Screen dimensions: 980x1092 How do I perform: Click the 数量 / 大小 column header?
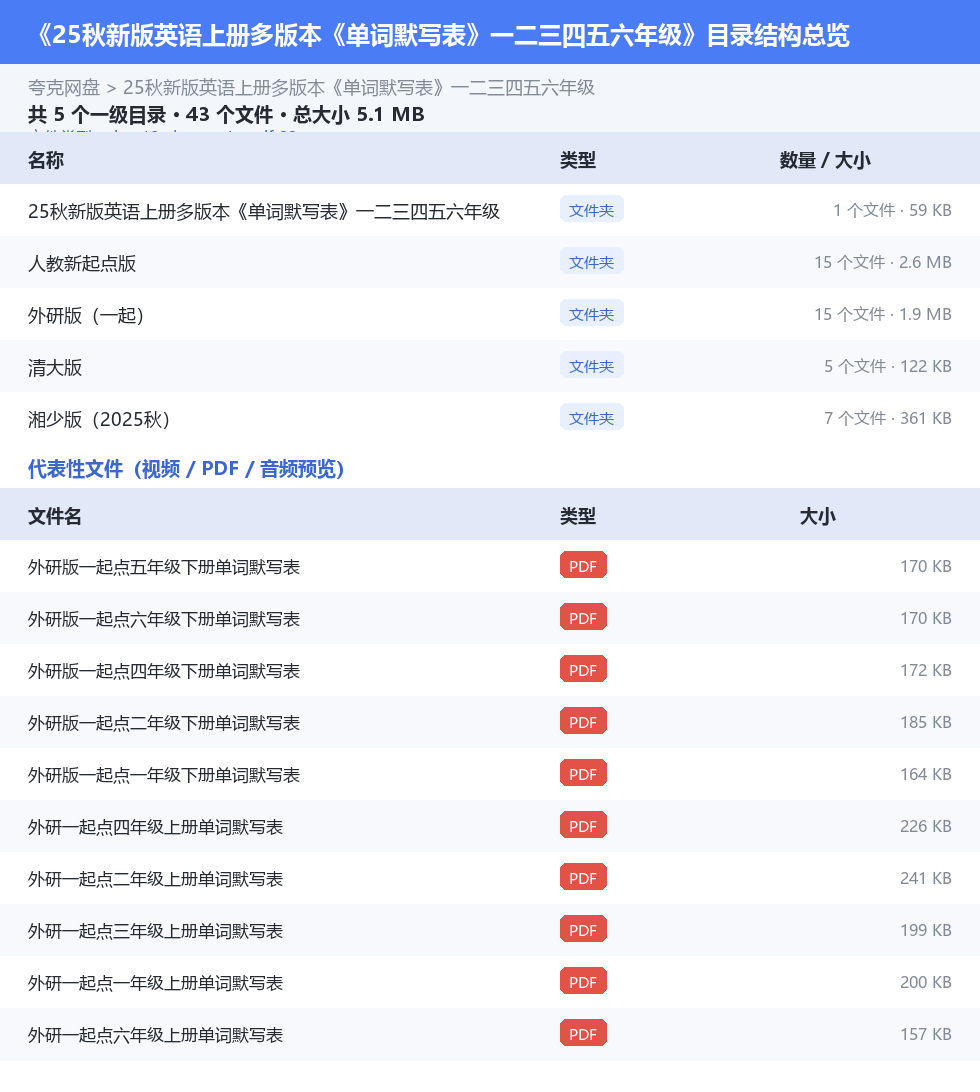click(x=825, y=160)
